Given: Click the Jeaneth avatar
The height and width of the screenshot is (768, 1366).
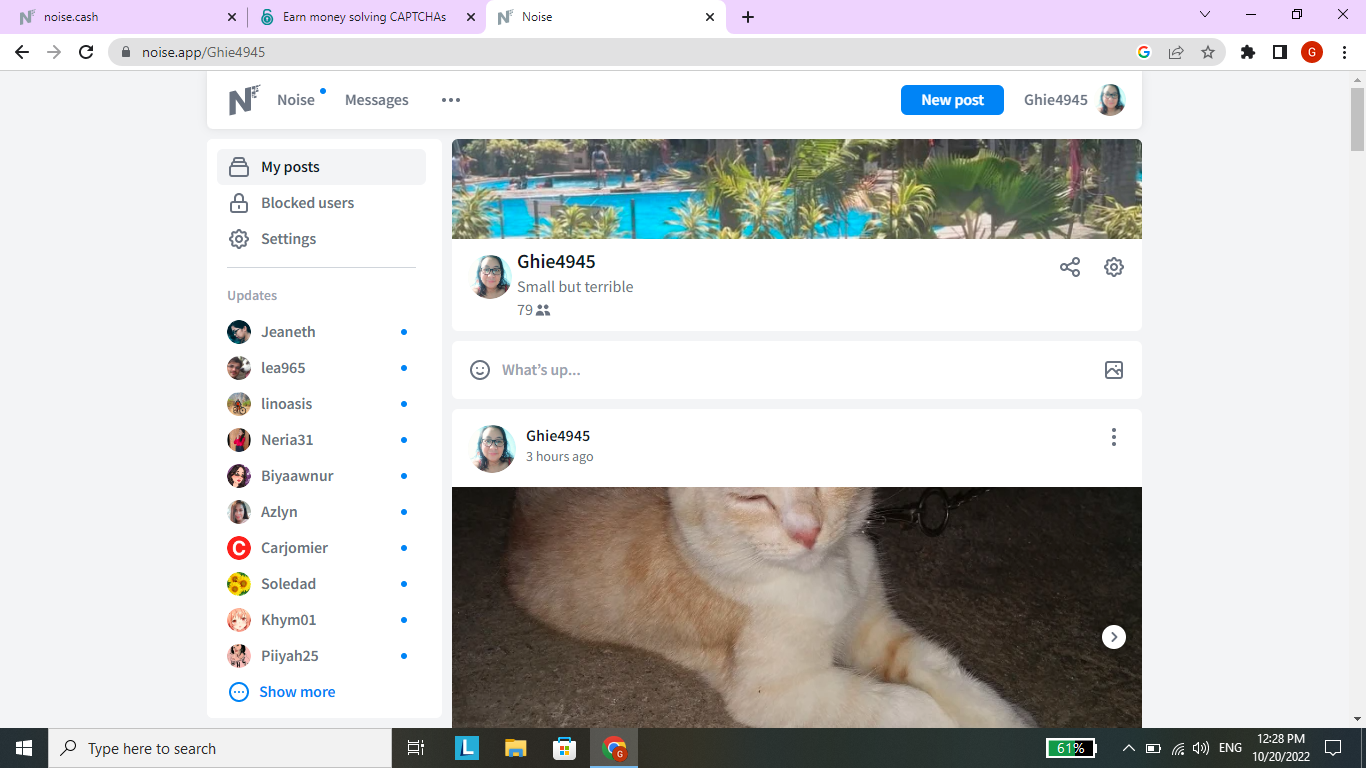Looking at the screenshot, I should tap(239, 332).
